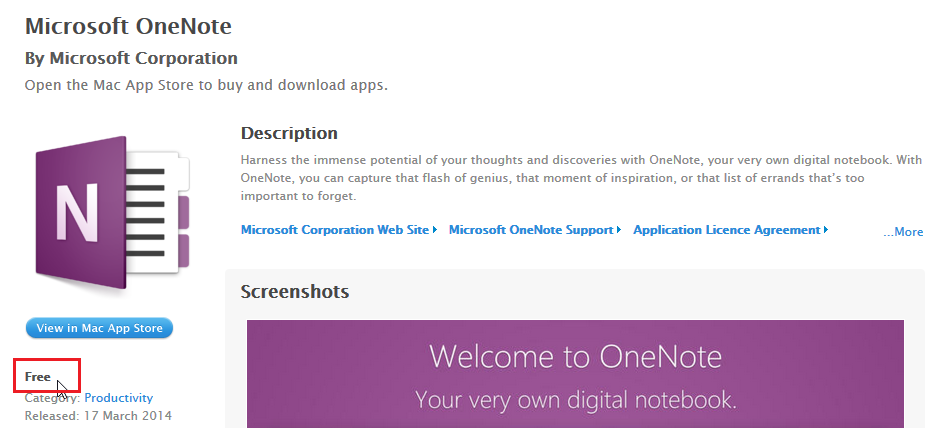
Task: Click the arrow after Application Licence Agreement
Action: (x=826, y=230)
